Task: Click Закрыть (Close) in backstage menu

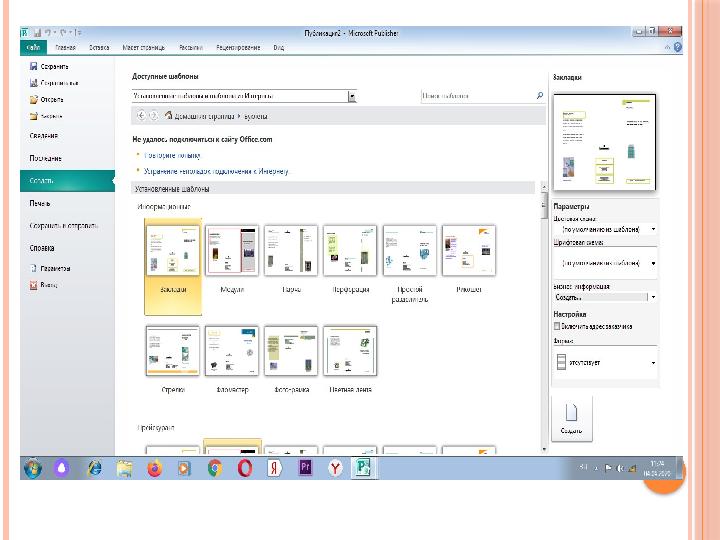Action: 46,116
